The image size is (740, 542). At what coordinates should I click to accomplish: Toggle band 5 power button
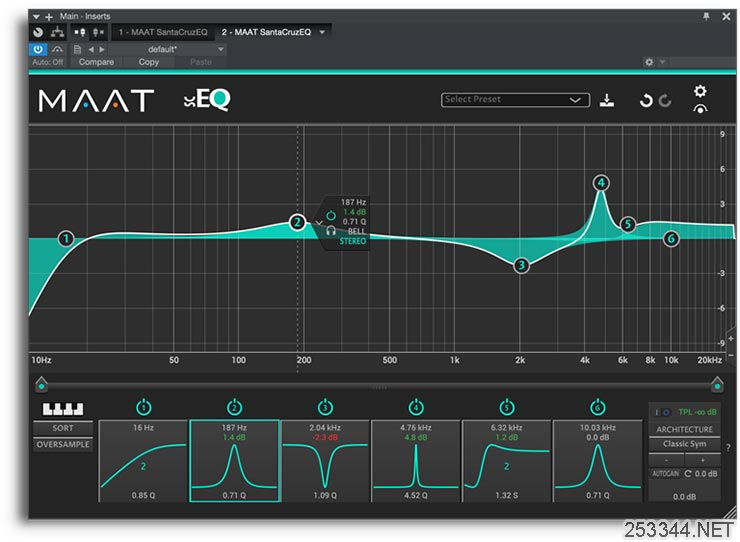click(x=507, y=407)
